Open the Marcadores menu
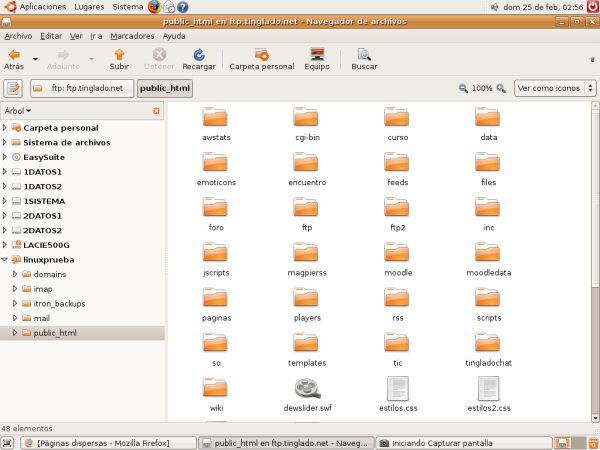Image resolution: width=600 pixels, height=450 pixels. (132, 36)
